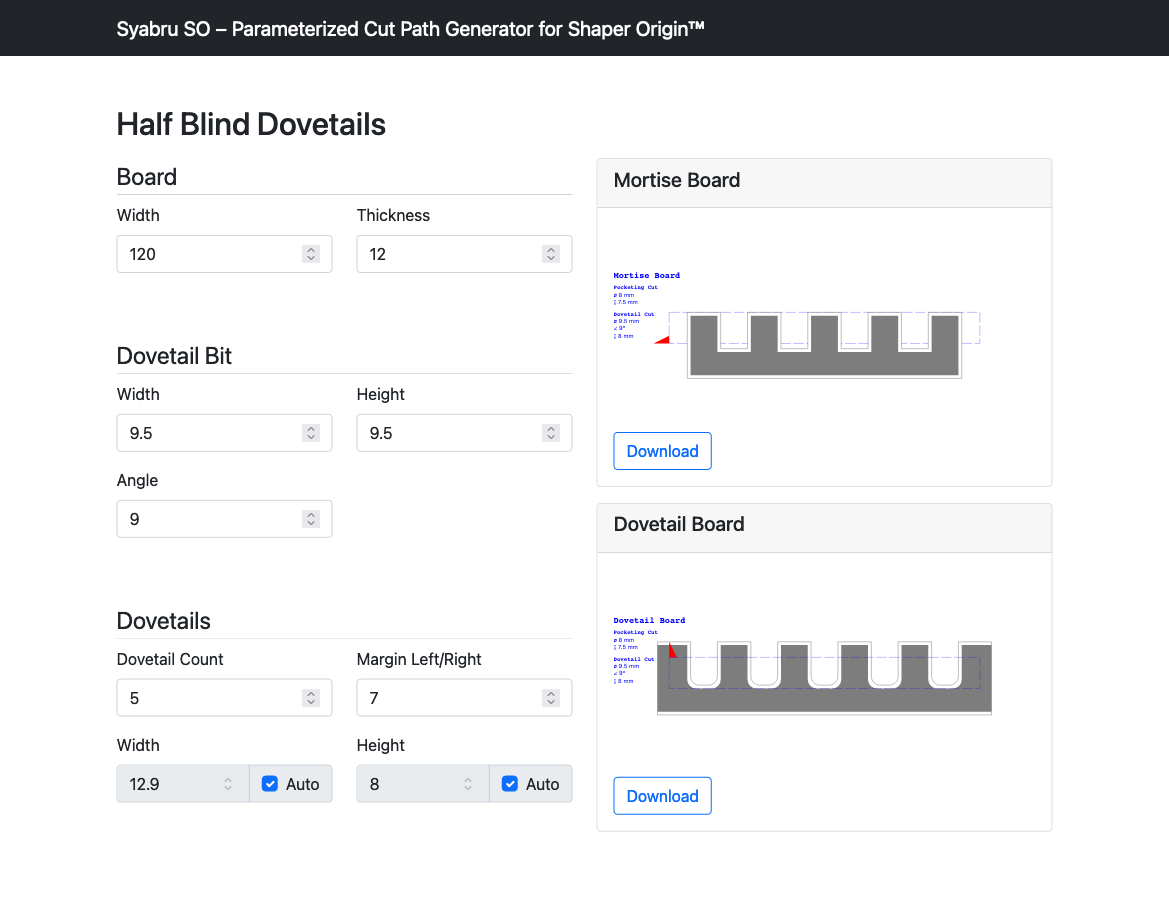This screenshot has width=1169, height=915.
Task: Uncheck the Auto checkbox for dovetail Width
Action: coord(270,784)
